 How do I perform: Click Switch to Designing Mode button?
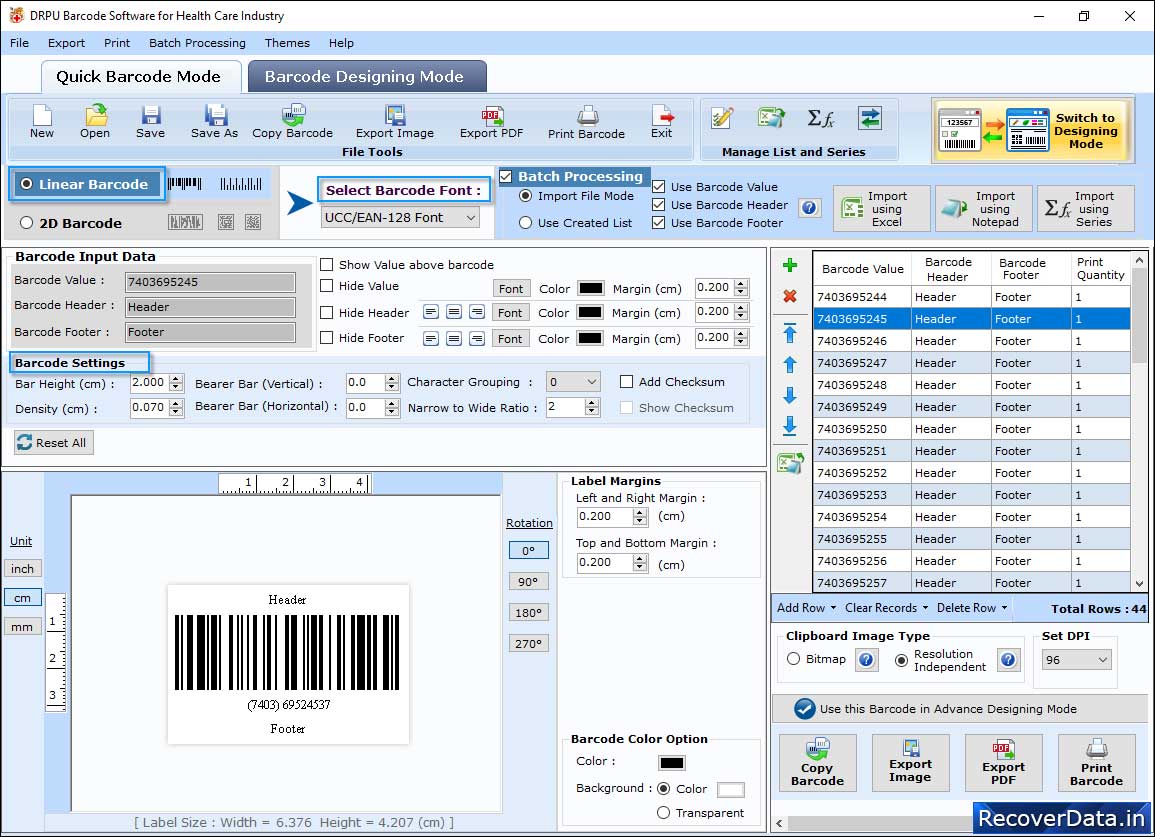(x=1032, y=131)
